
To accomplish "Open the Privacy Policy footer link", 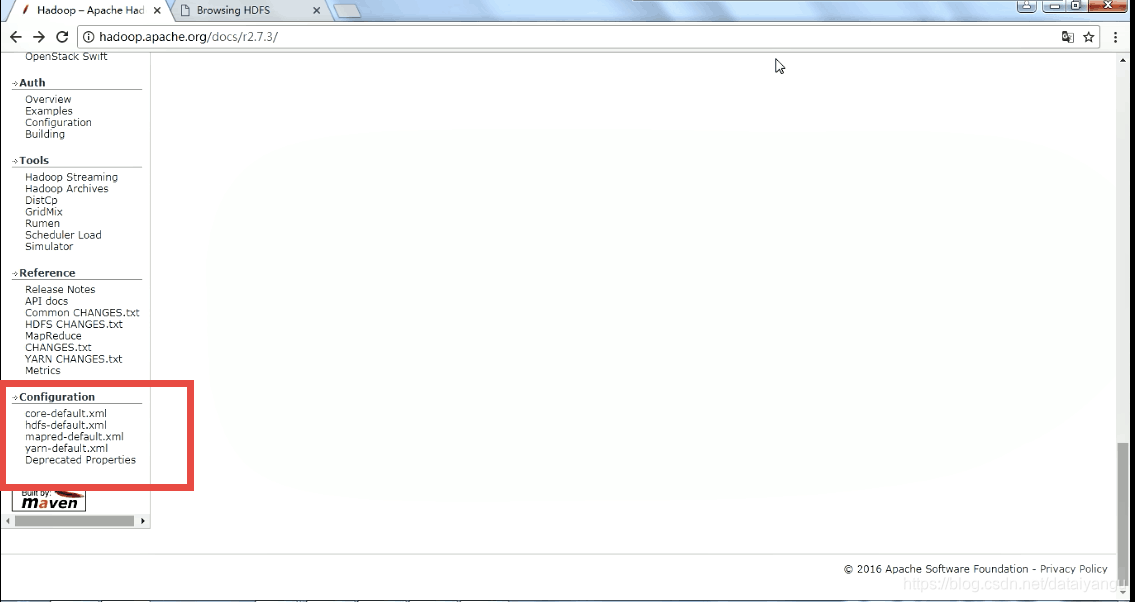I will tap(1073, 569).
